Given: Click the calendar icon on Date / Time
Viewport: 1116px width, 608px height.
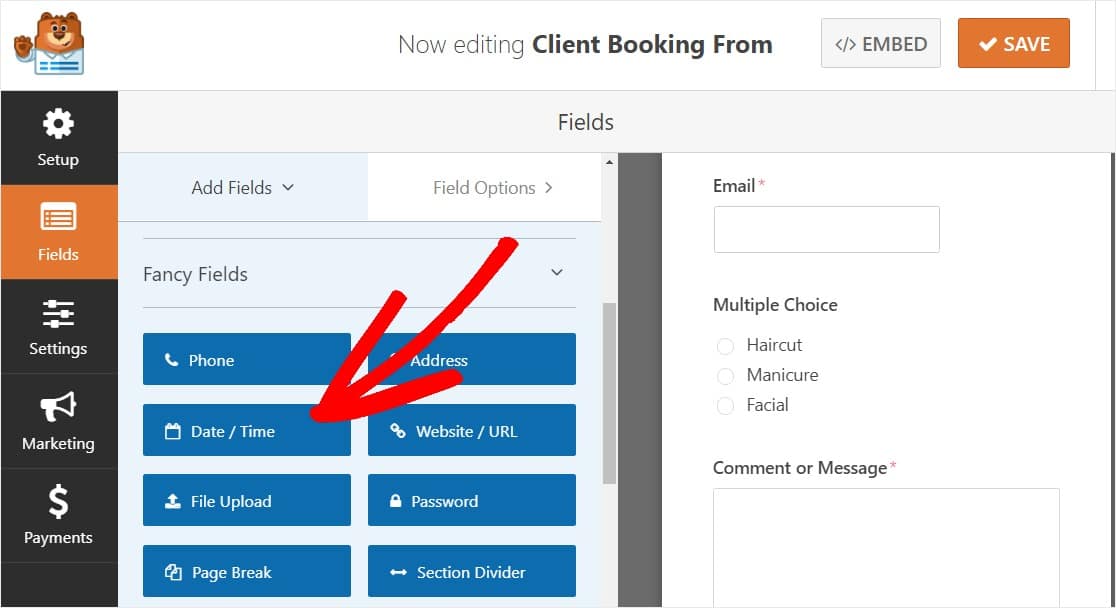Looking at the screenshot, I should pos(172,431).
